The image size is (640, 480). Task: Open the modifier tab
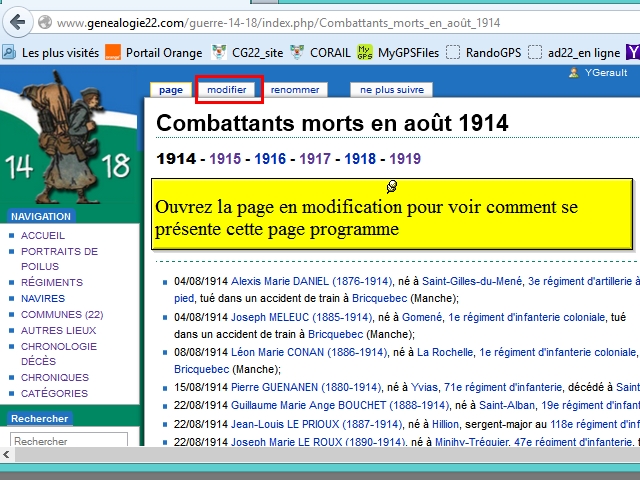[227, 89]
